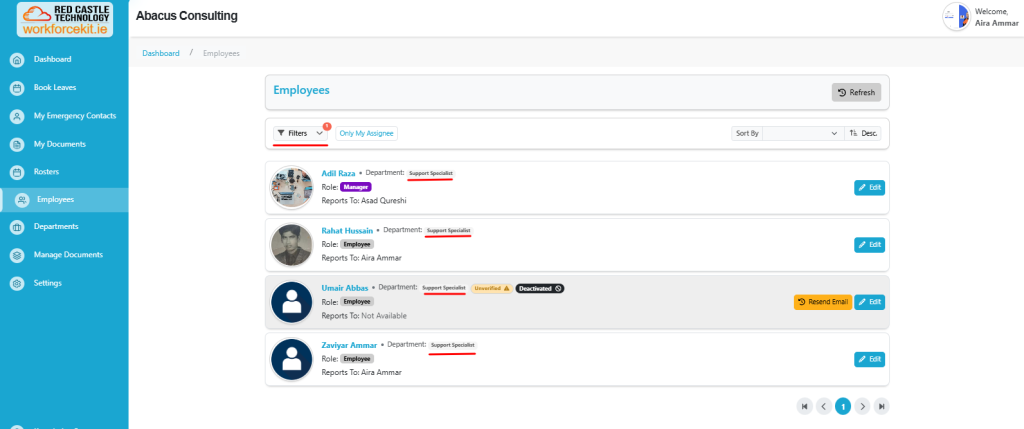This screenshot has height=429, width=1024.
Task: Click Rahat Hussain's profile photo
Action: click(291, 244)
